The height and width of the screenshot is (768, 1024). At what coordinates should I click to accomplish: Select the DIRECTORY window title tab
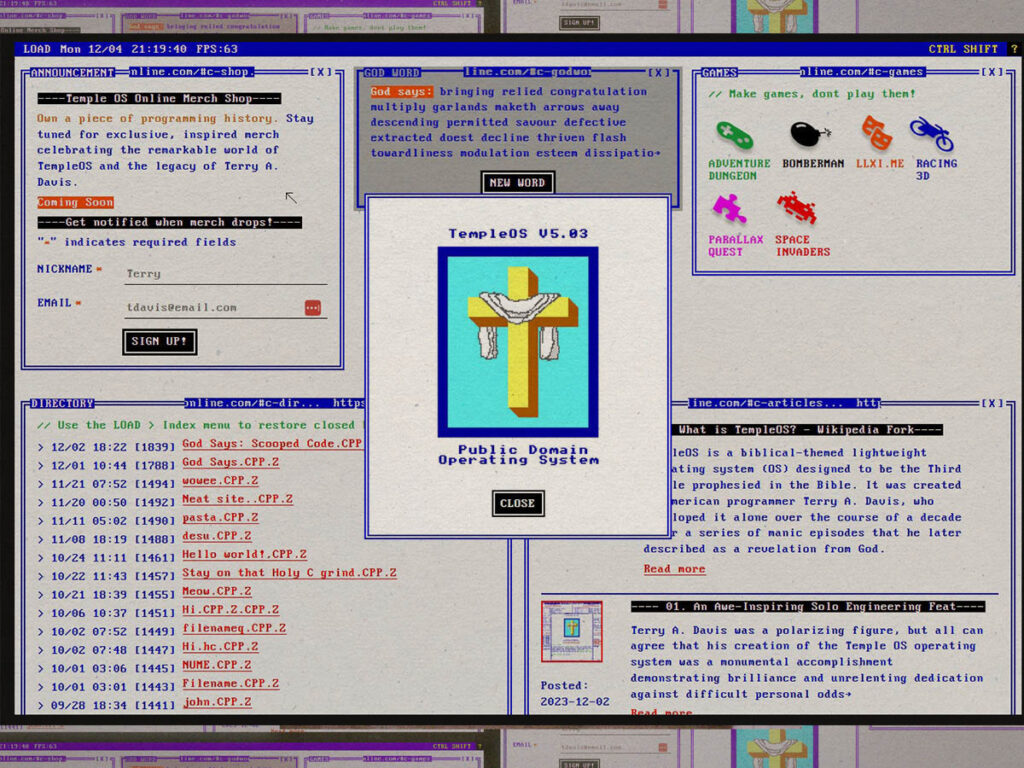coord(63,404)
